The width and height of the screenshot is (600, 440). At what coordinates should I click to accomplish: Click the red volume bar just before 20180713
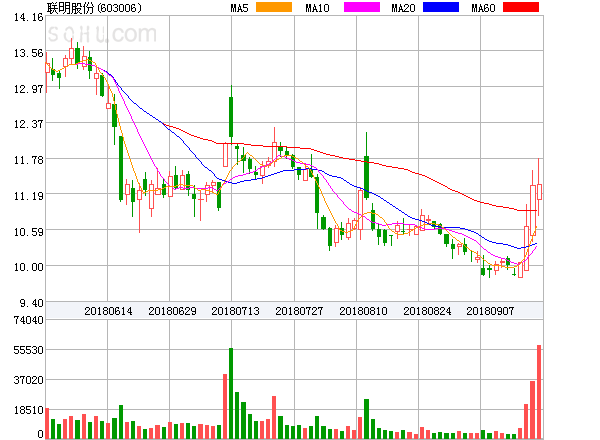click(x=225, y=406)
